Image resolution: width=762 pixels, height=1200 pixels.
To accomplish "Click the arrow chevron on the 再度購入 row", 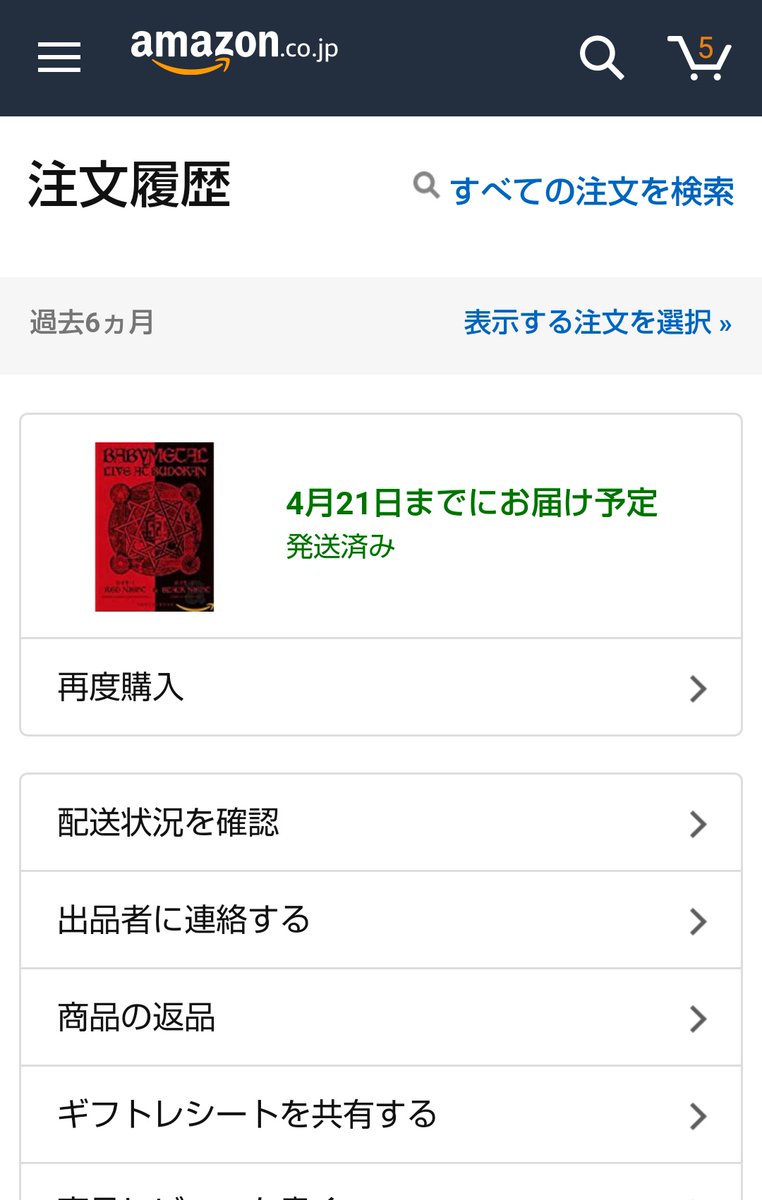I will pyautogui.click(x=698, y=688).
